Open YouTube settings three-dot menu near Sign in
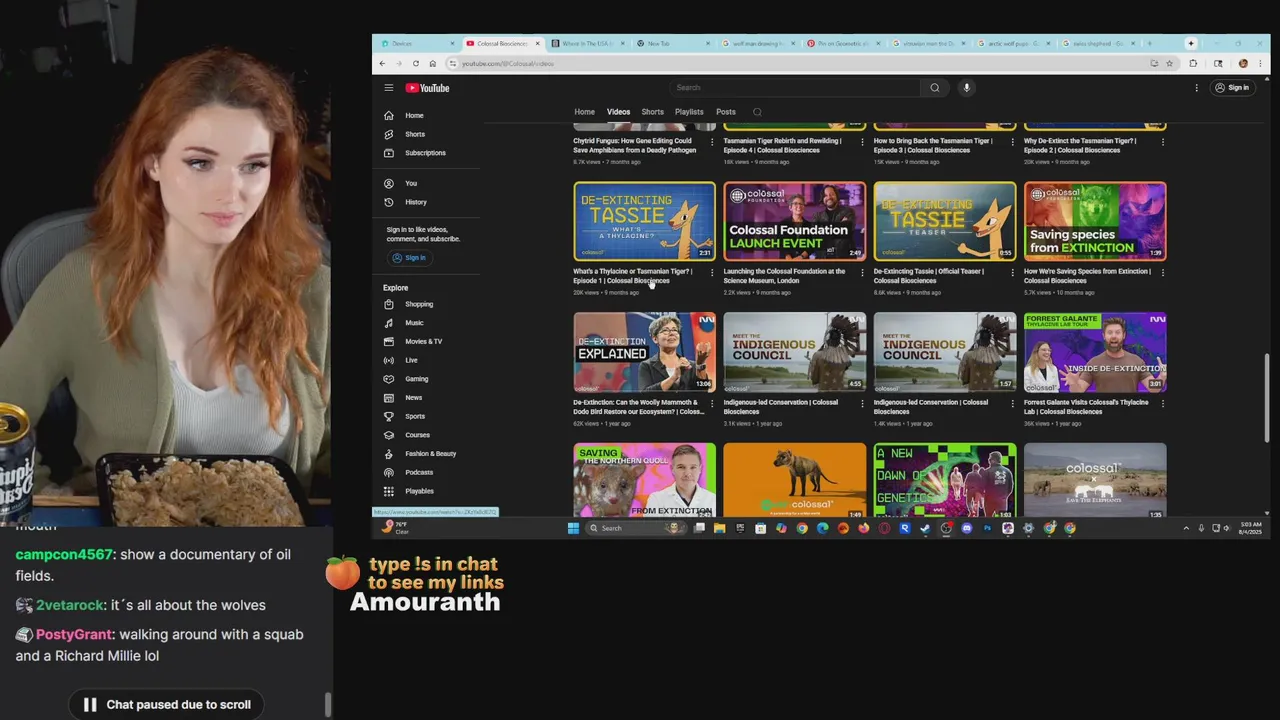This screenshot has height=720, width=1280. click(x=1196, y=88)
